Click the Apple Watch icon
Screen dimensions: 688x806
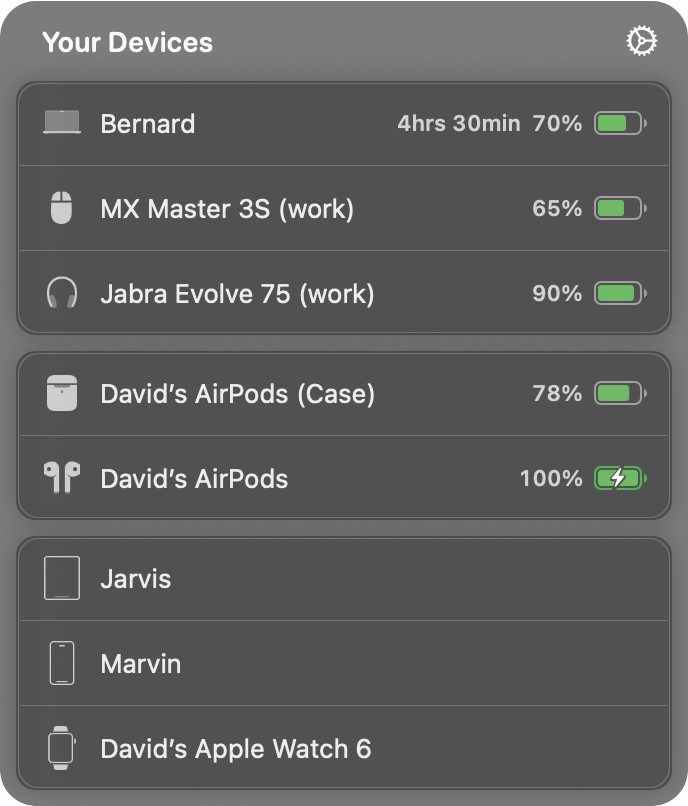pos(62,748)
